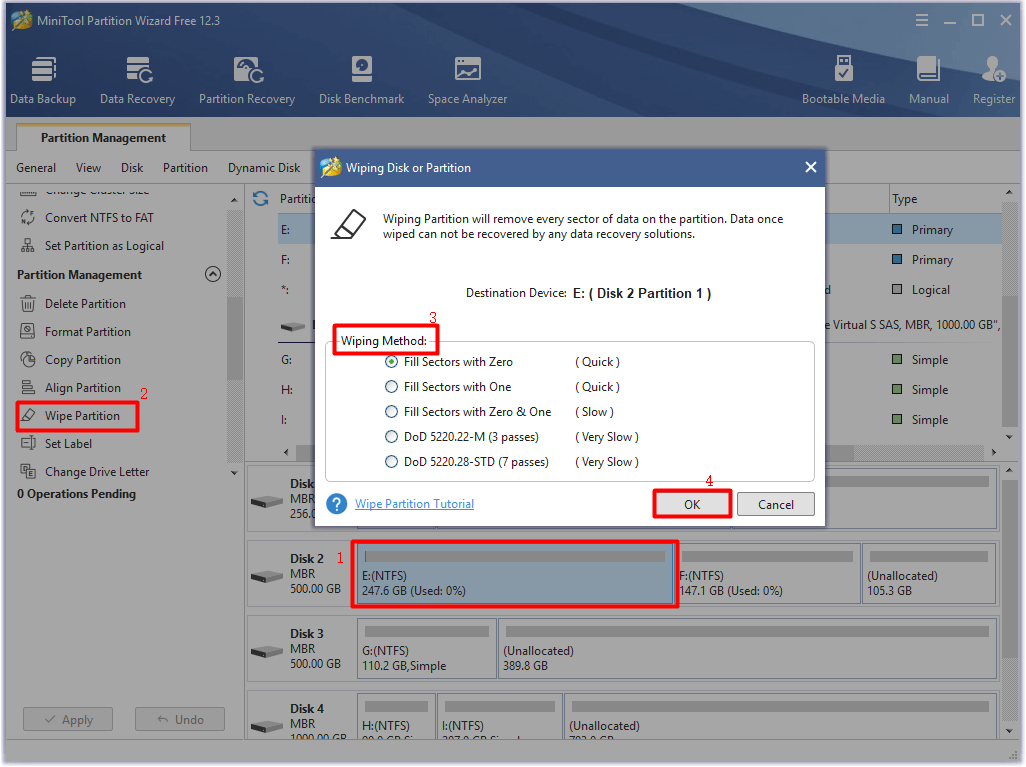Click the Register user icon

(993, 69)
